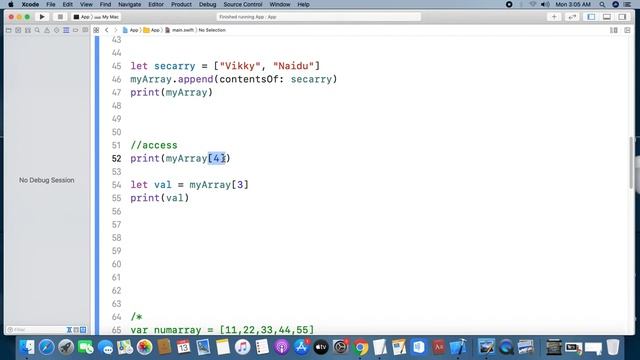Click into the navigator Filter field

coord(36,329)
